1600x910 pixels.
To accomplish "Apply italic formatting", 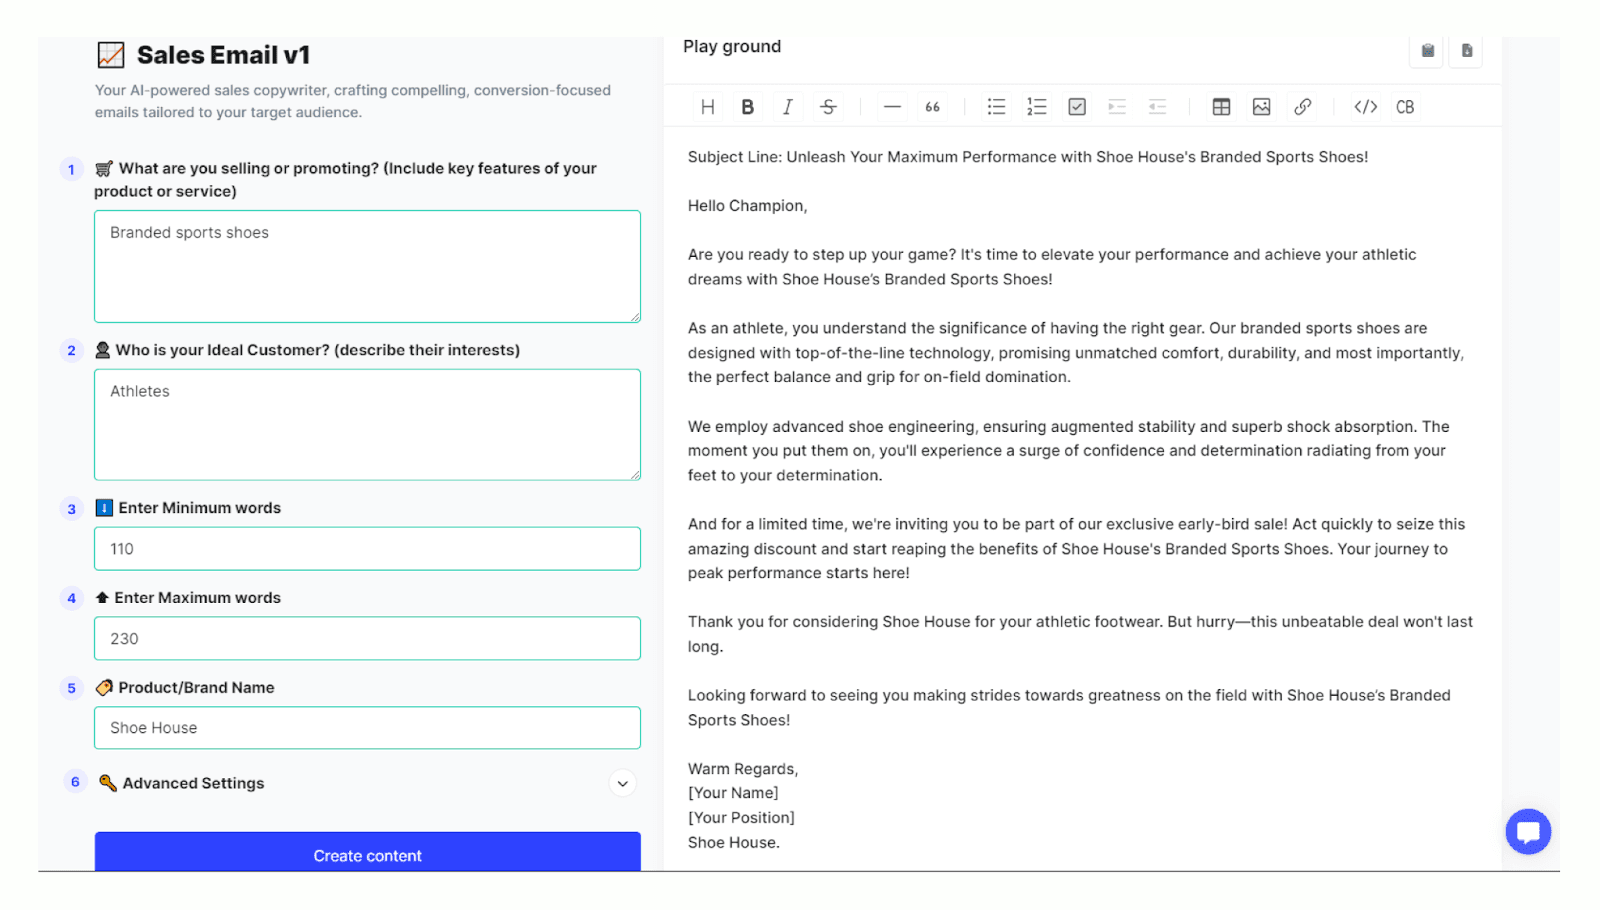I will coord(788,107).
